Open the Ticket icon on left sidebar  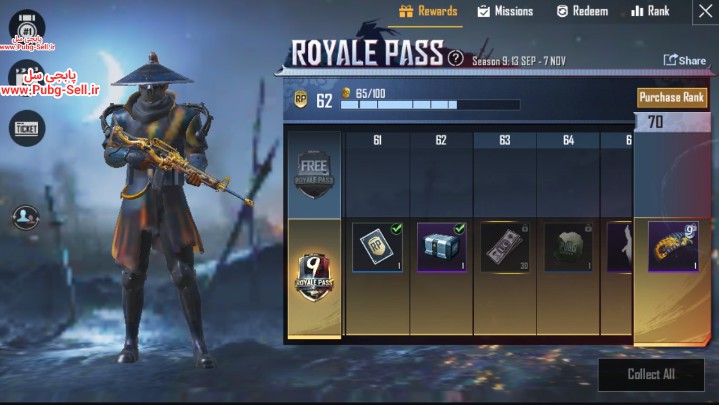(27, 128)
